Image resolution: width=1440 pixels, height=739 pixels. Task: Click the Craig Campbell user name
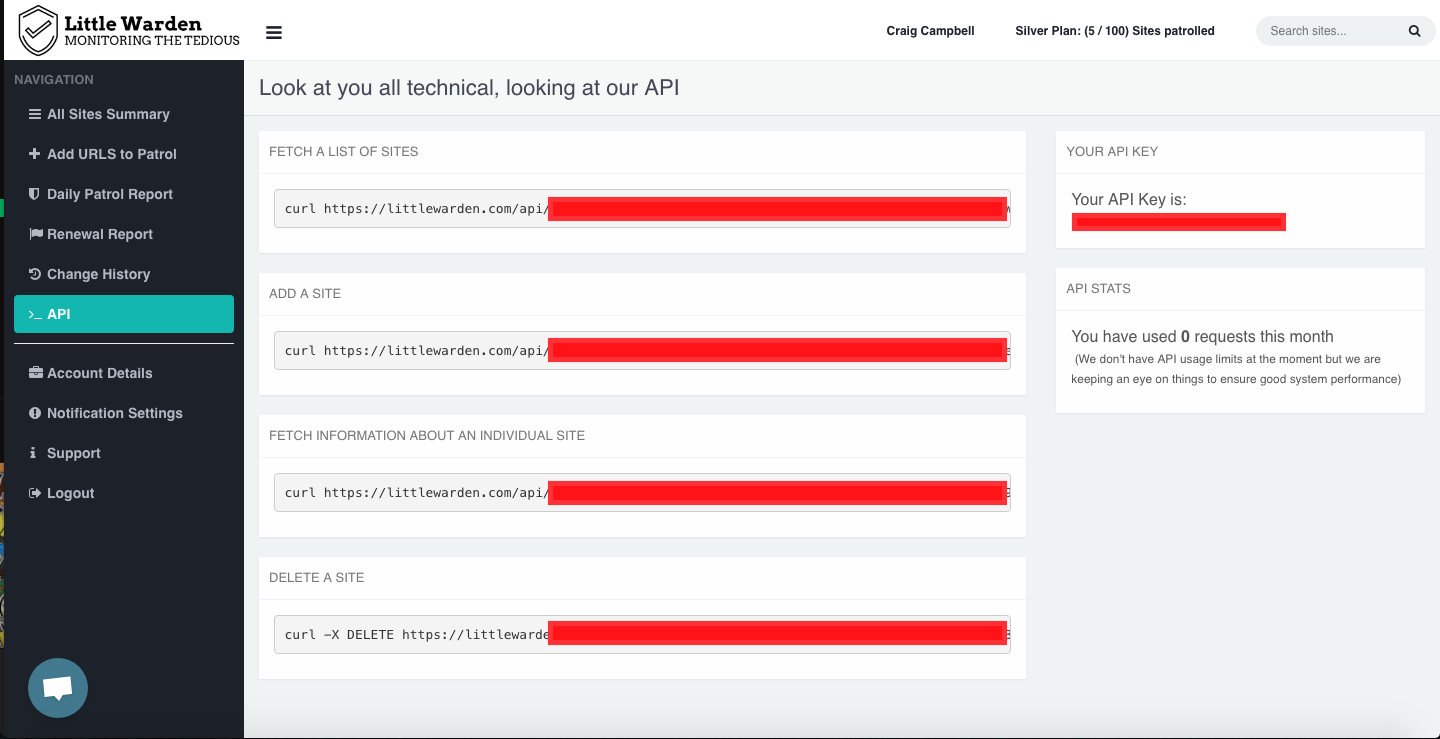(930, 31)
